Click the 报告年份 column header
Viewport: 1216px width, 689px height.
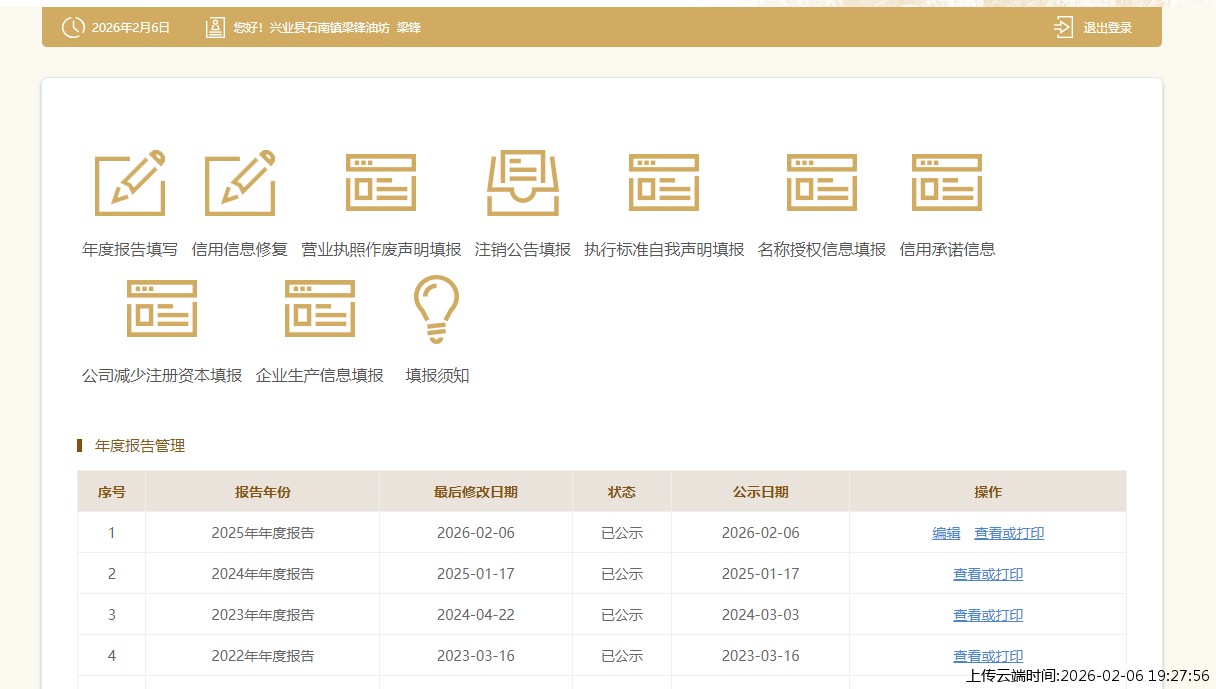click(x=263, y=492)
